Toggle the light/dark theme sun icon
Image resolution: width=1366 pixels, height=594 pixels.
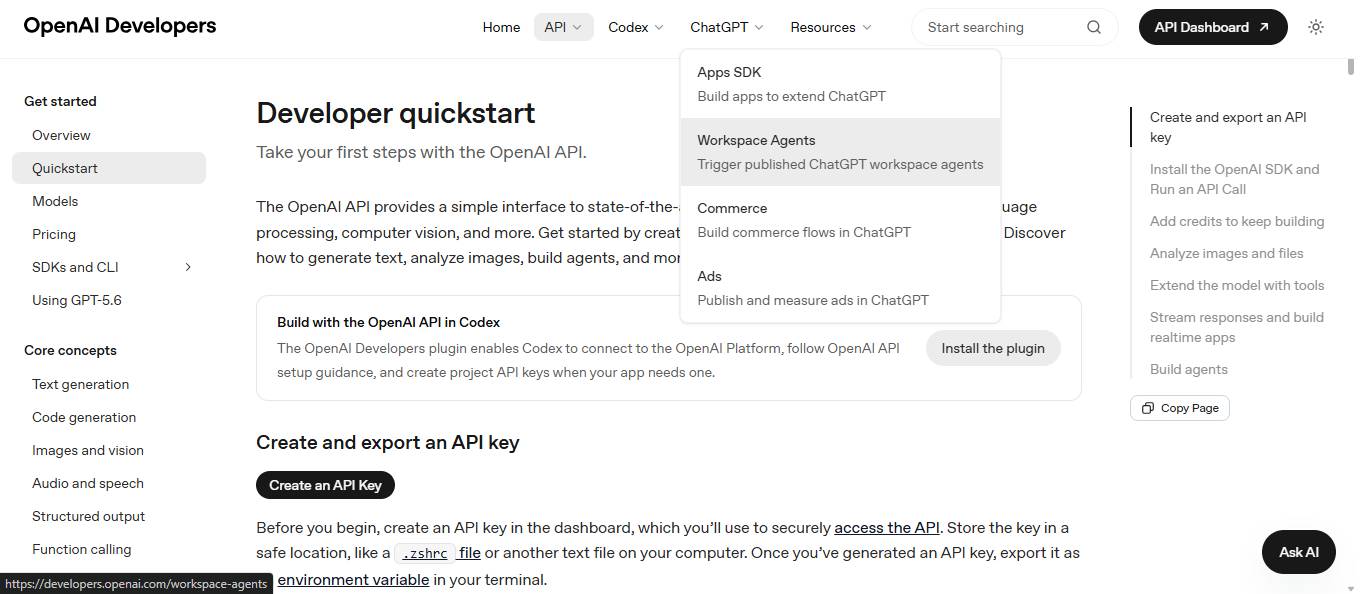1316,27
